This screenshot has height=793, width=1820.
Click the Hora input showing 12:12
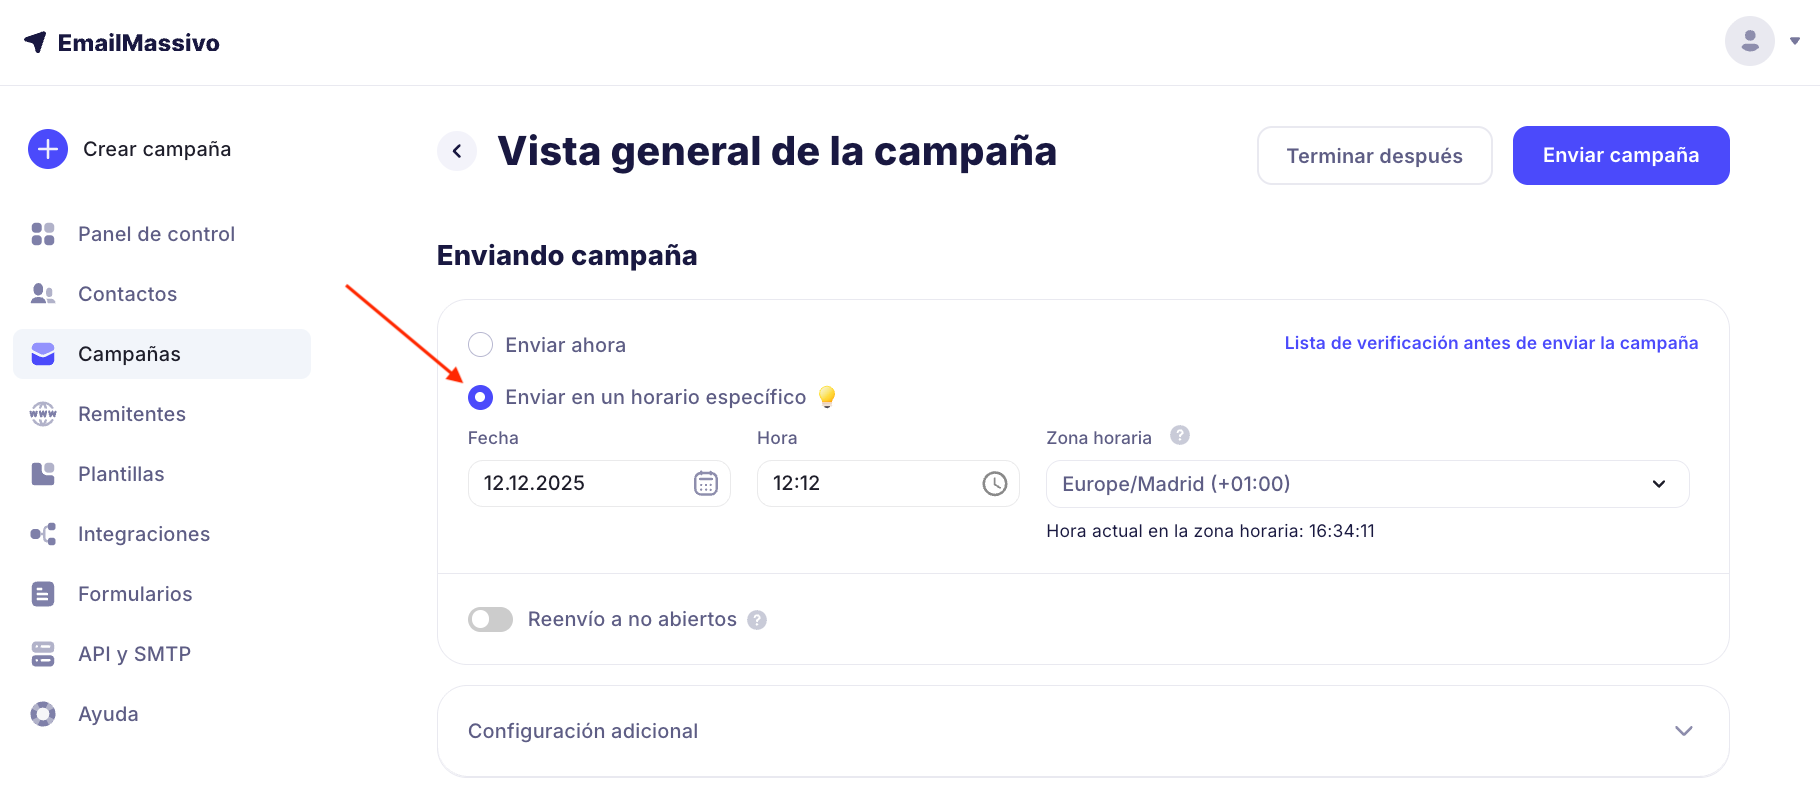865,484
